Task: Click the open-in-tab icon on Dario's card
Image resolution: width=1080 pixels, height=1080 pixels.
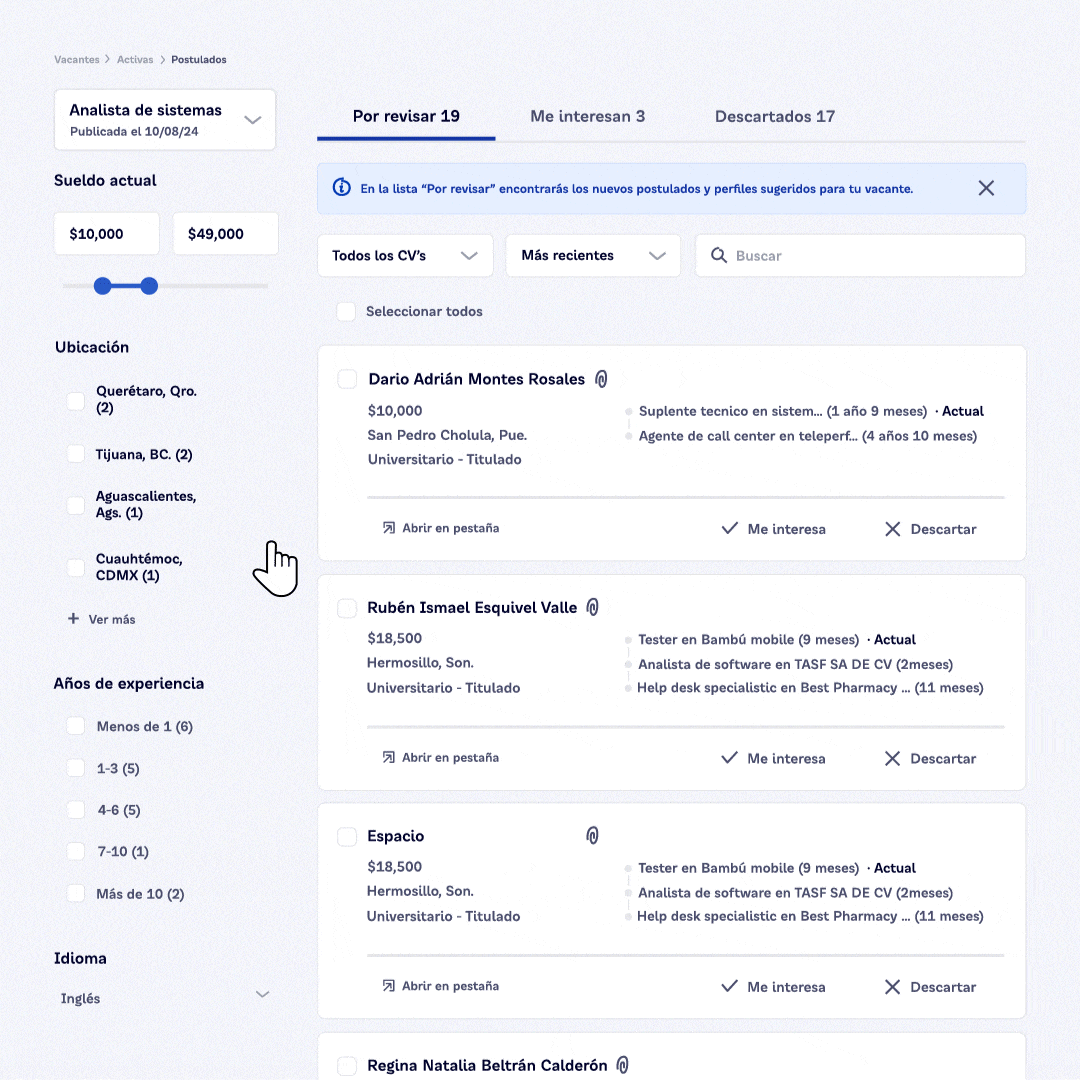Action: [x=388, y=528]
